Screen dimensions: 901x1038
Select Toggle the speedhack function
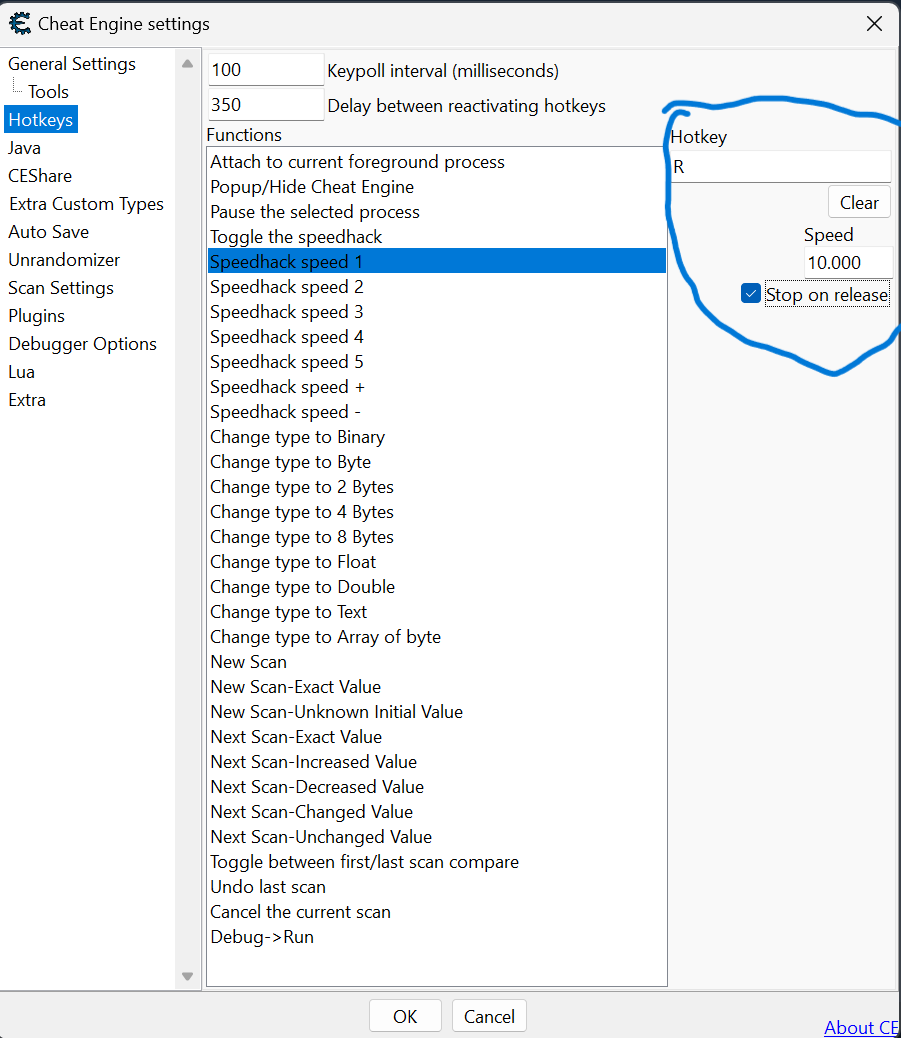296,237
